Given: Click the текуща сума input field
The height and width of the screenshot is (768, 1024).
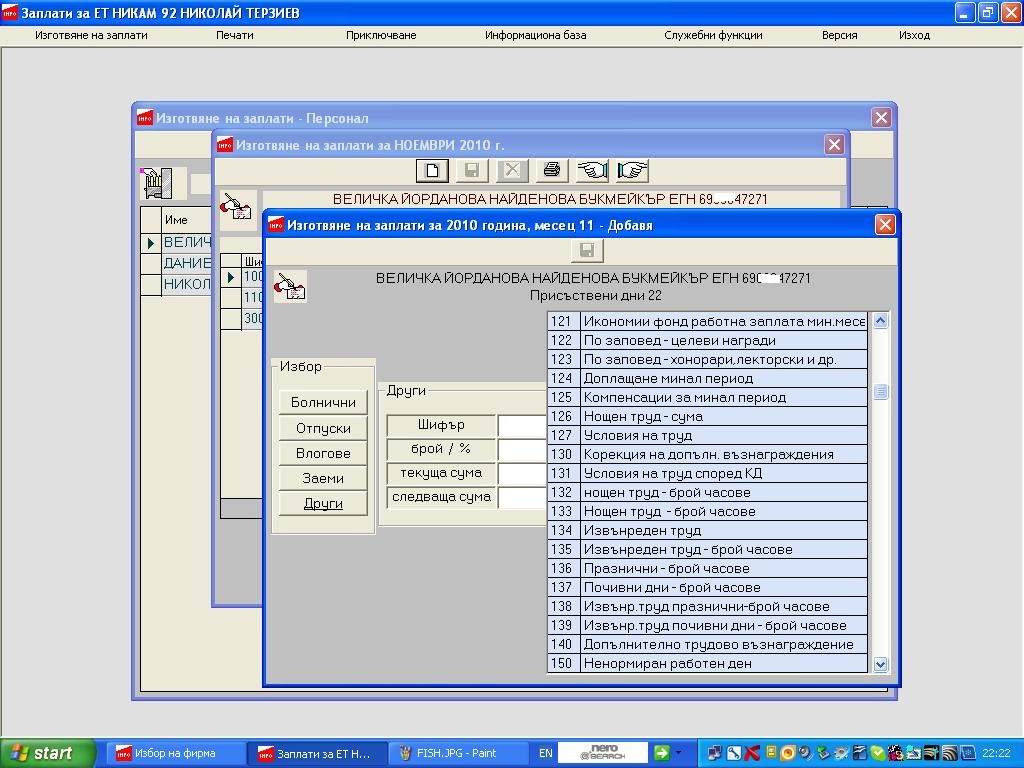Looking at the screenshot, I should coord(522,473).
